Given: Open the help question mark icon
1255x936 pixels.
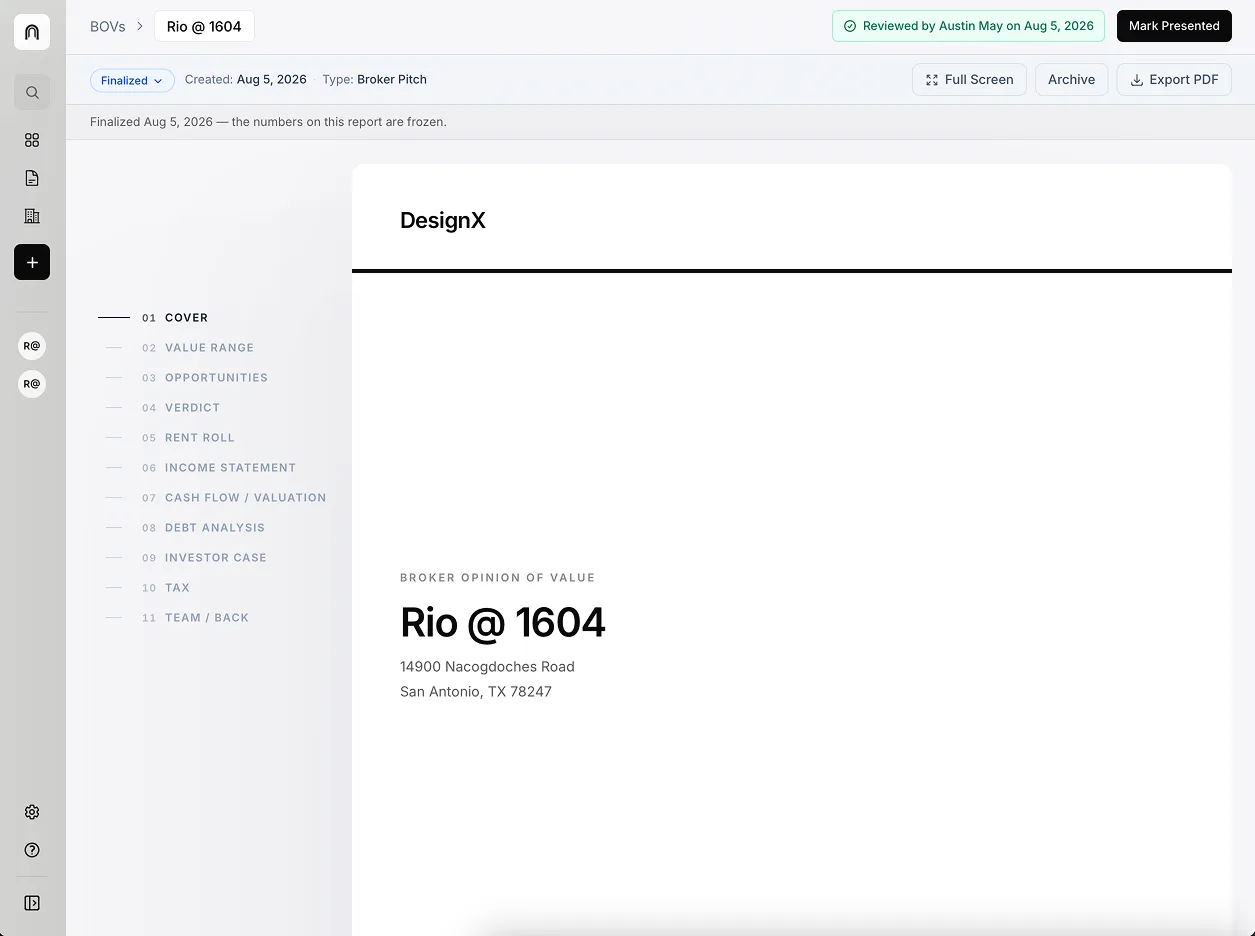Looking at the screenshot, I should [x=32, y=850].
